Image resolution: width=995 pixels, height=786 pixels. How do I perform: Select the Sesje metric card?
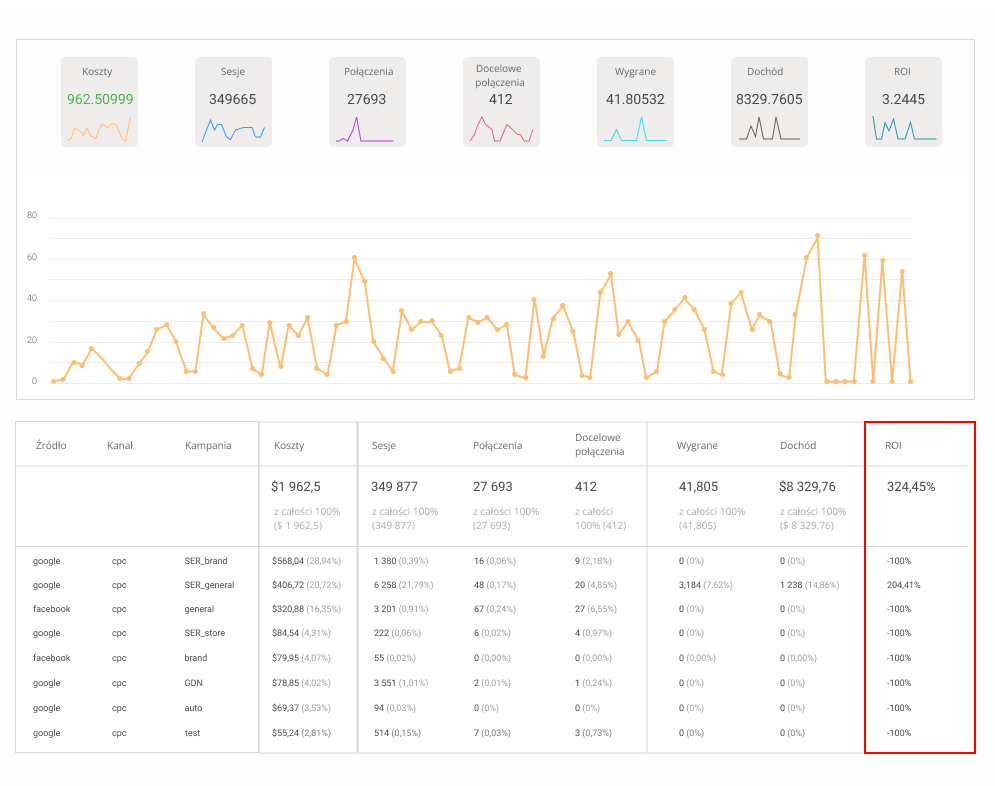(x=233, y=102)
